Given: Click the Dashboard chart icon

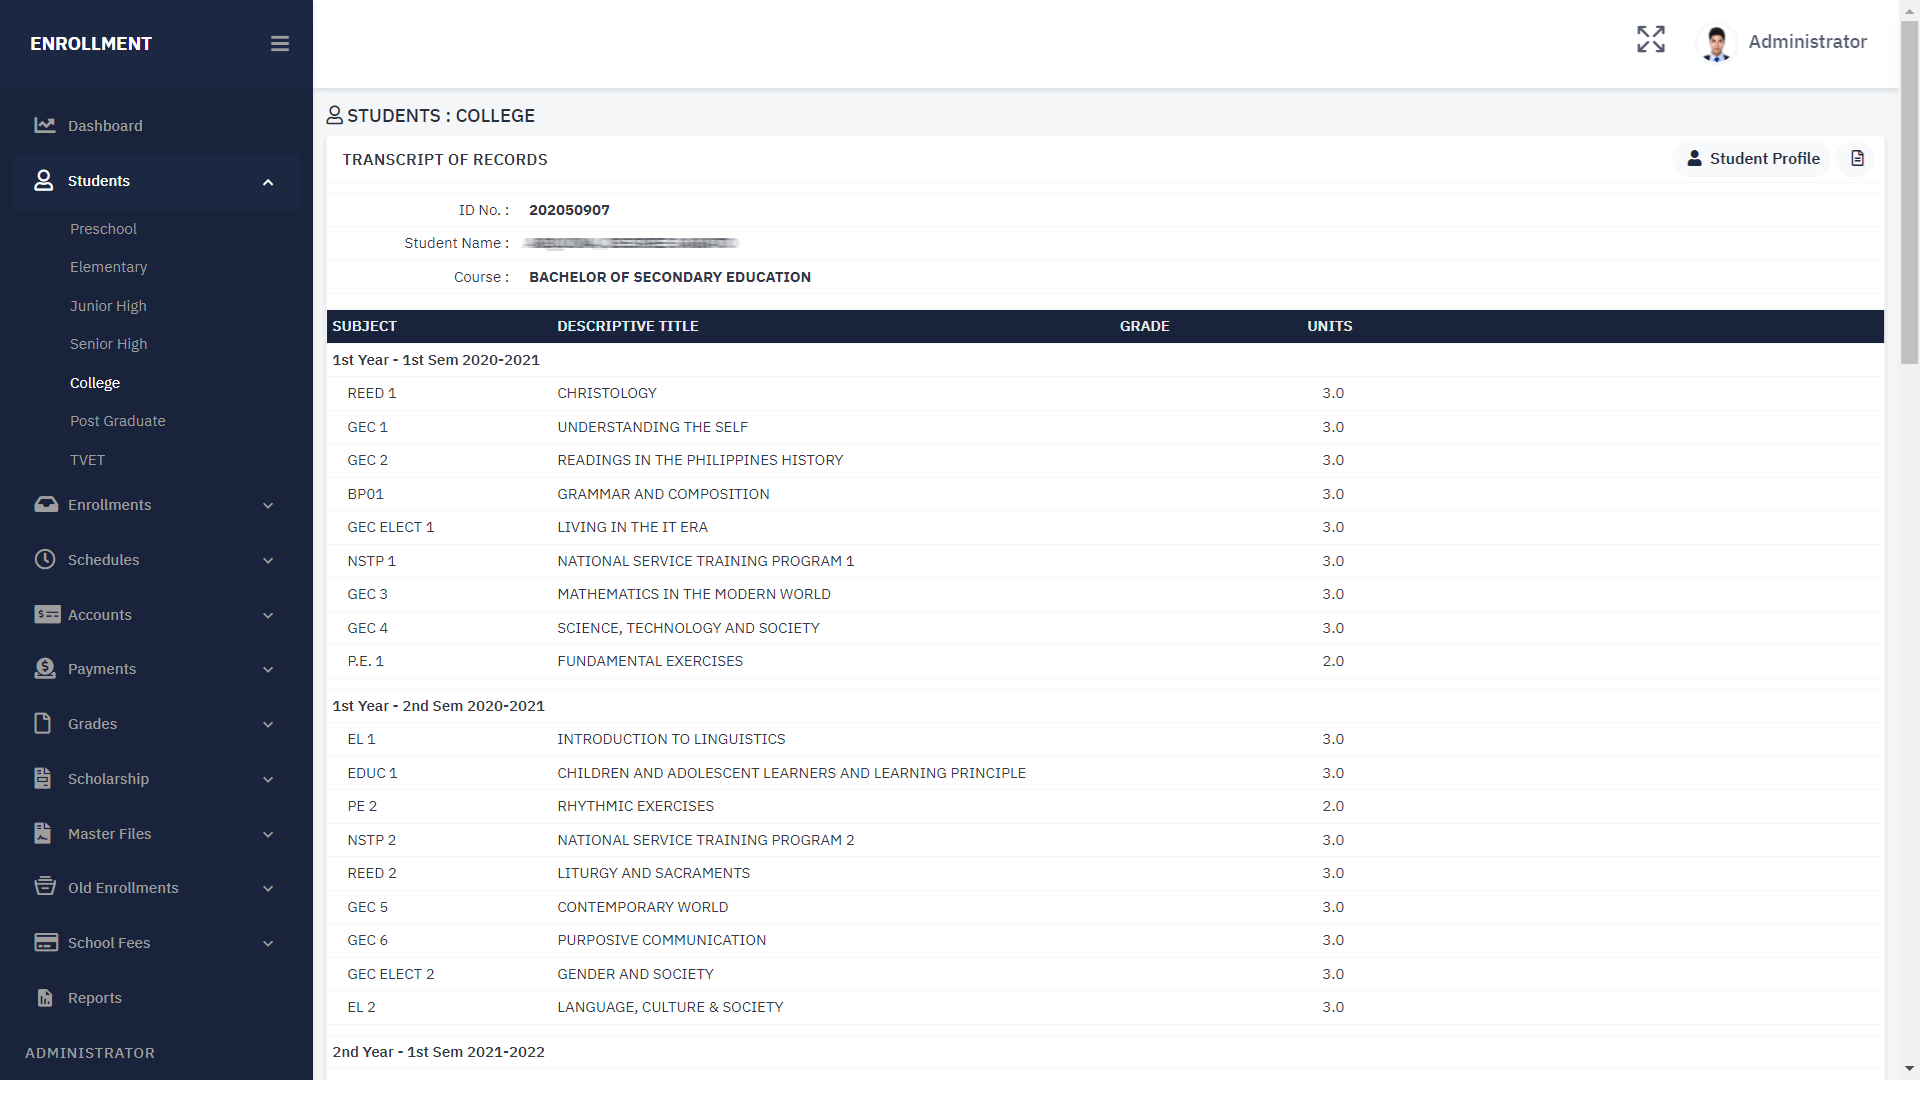Looking at the screenshot, I should 45,126.
